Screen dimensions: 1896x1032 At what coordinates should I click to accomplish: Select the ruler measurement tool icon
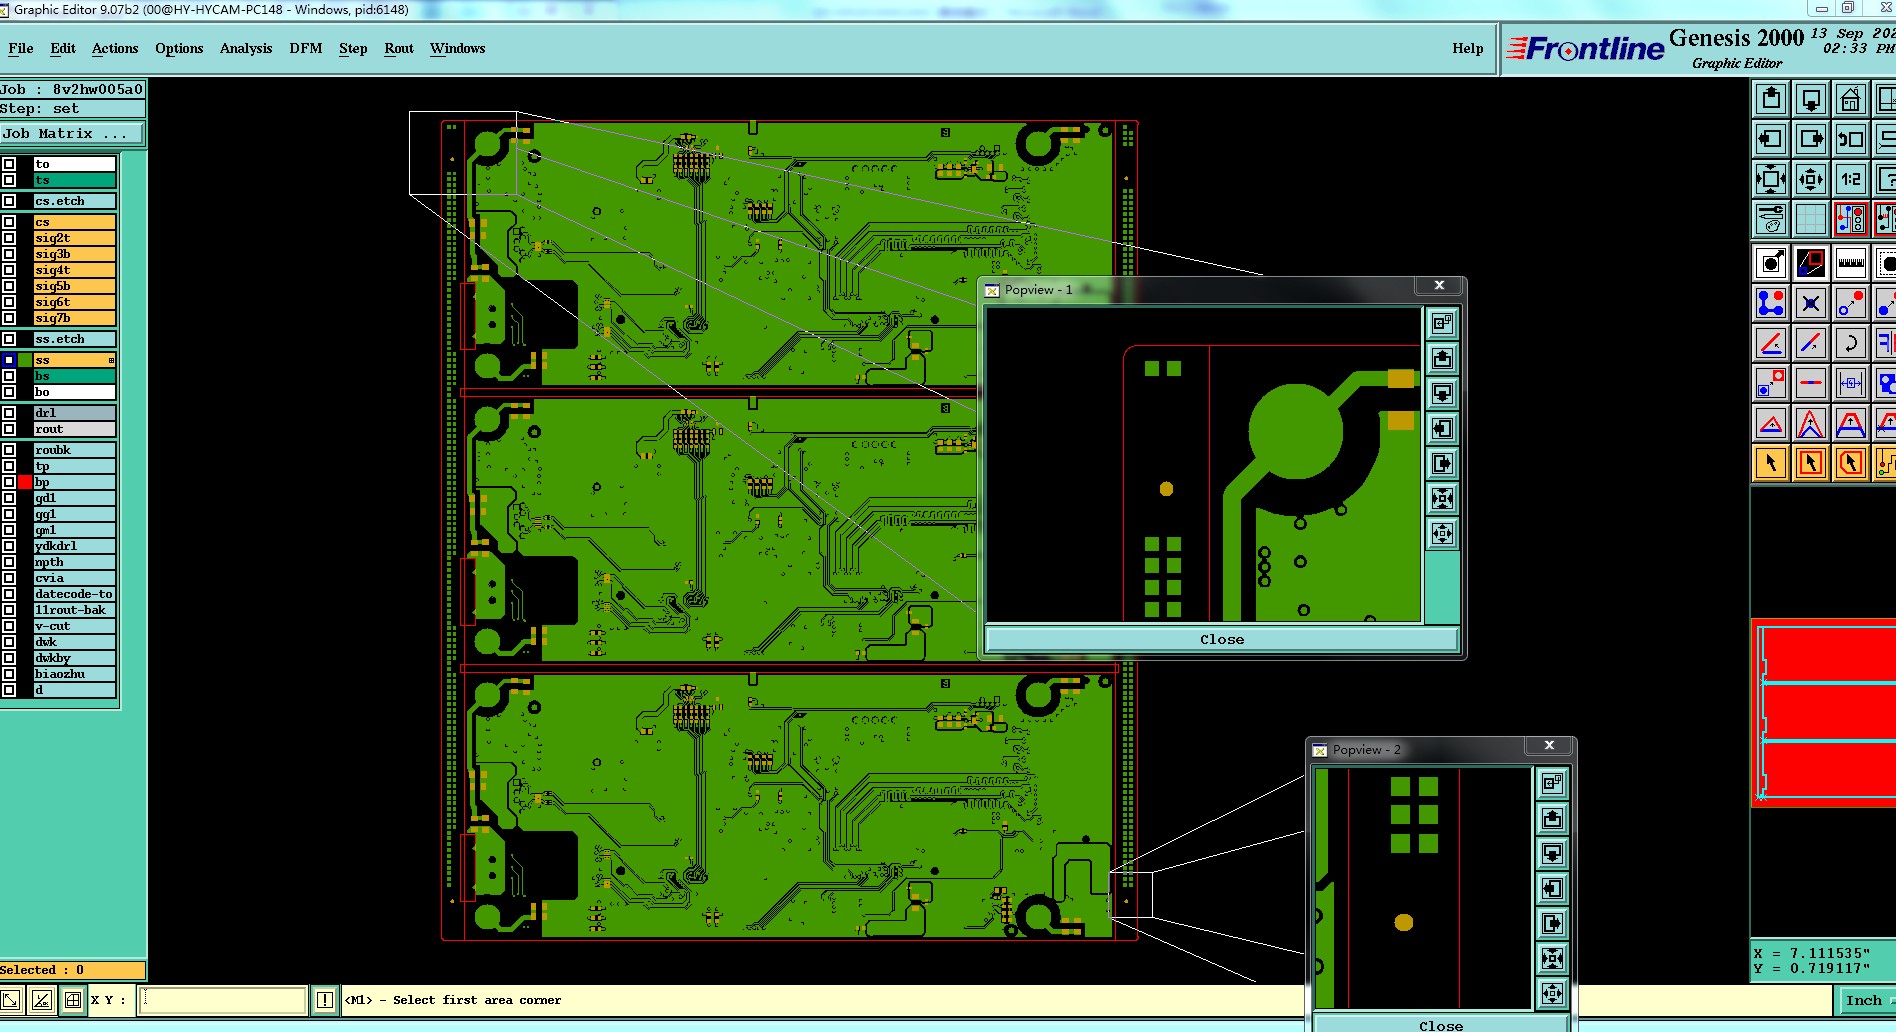1851,263
